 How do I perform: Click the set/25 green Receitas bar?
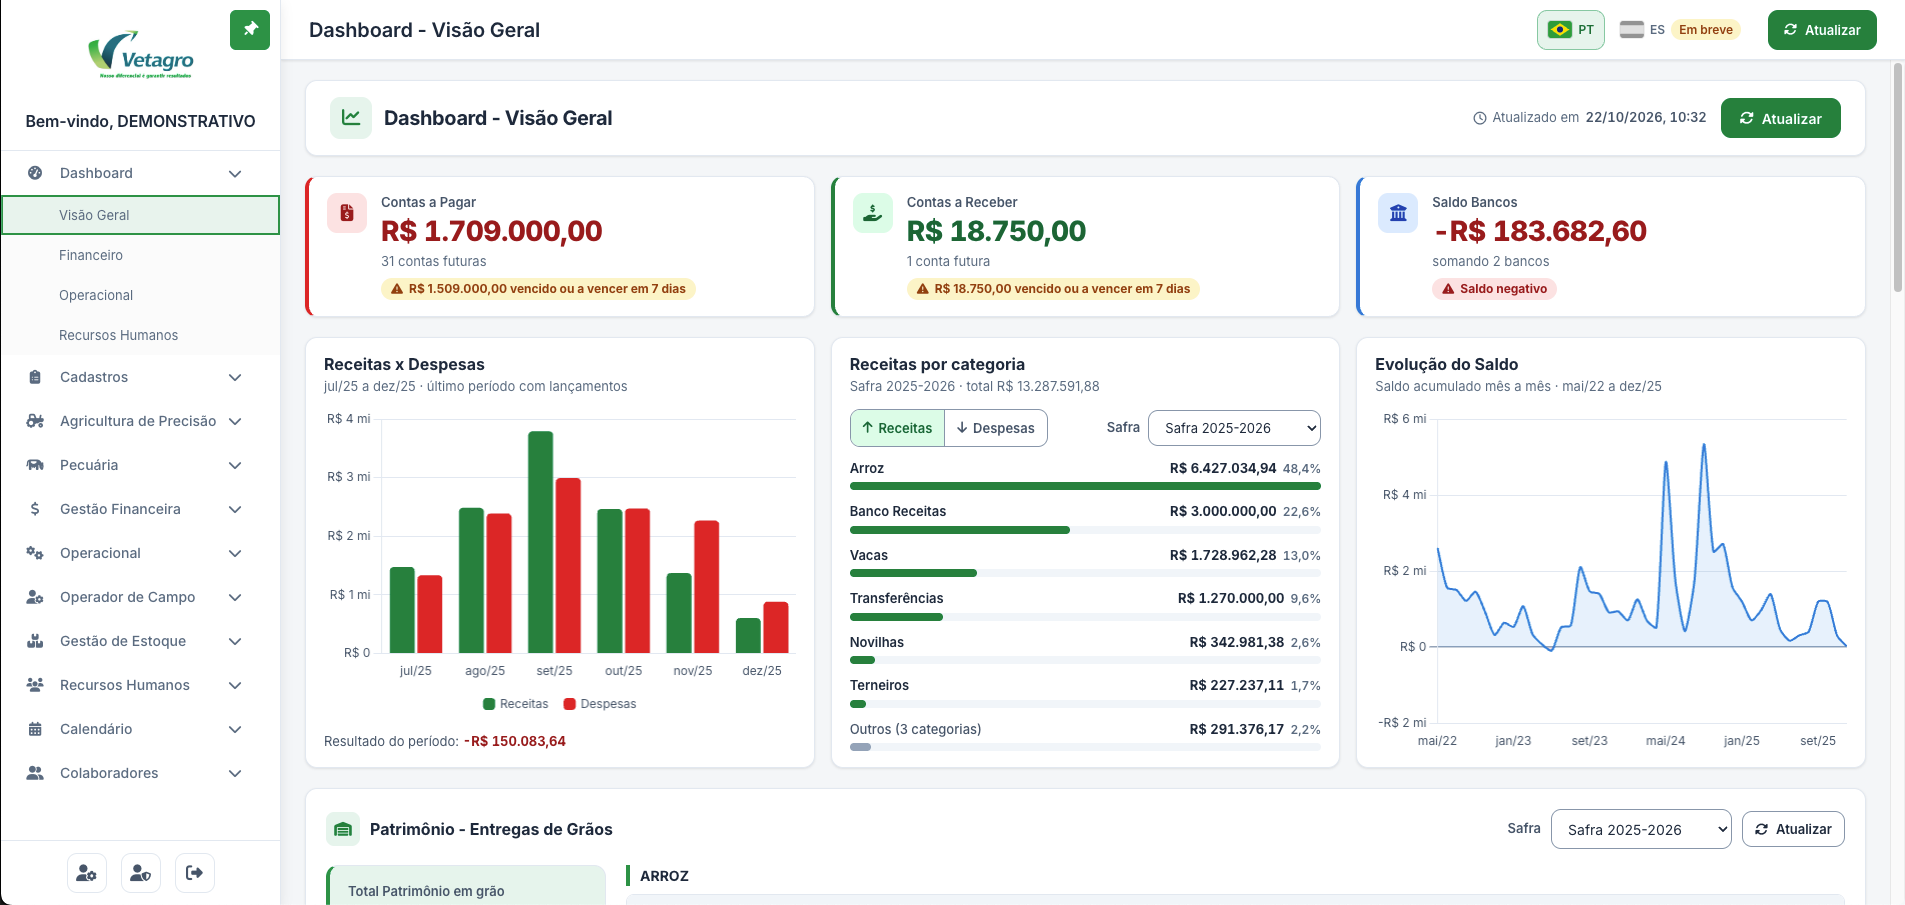point(541,542)
